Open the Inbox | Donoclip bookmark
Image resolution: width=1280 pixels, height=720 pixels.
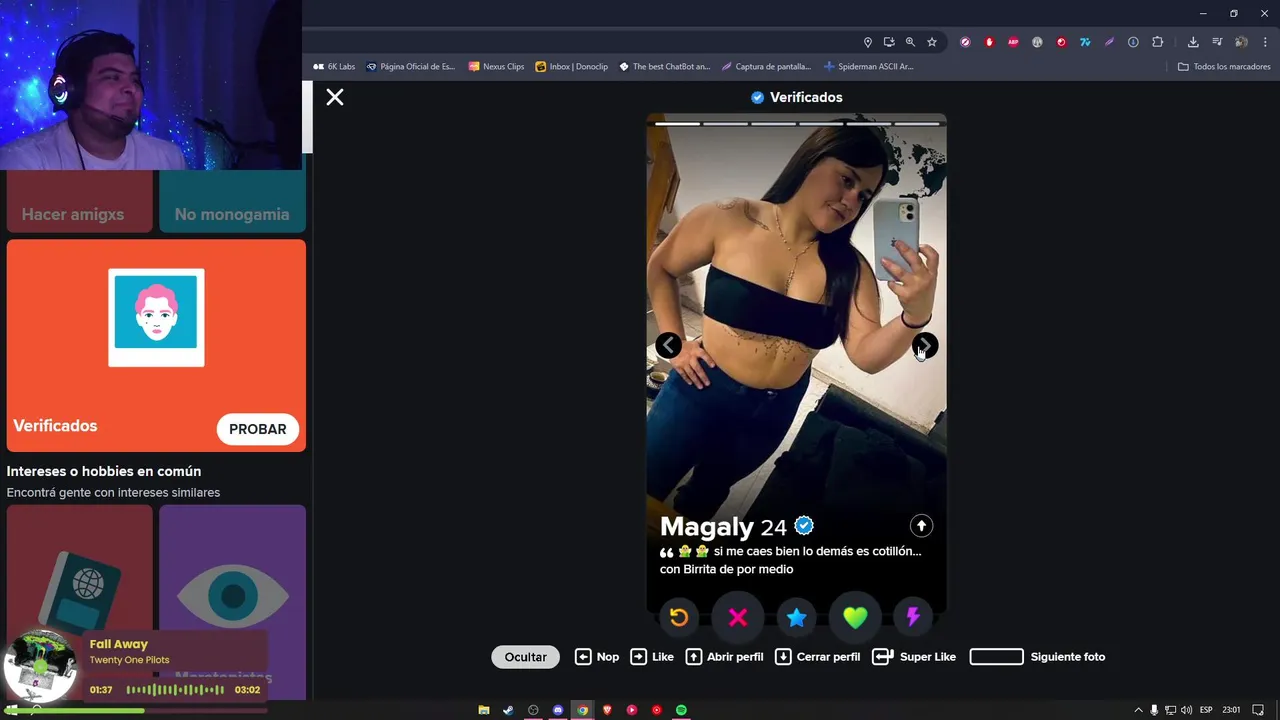click(x=571, y=67)
